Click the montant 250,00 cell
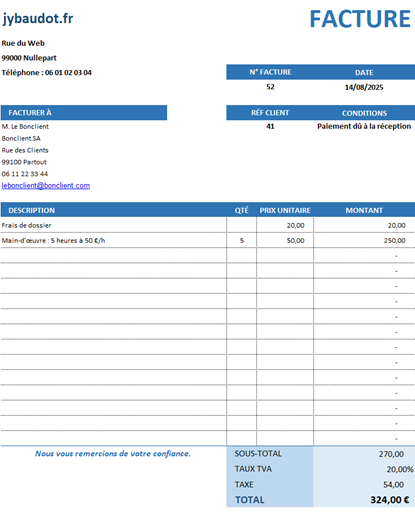The width and height of the screenshot is (415, 519). (x=364, y=240)
